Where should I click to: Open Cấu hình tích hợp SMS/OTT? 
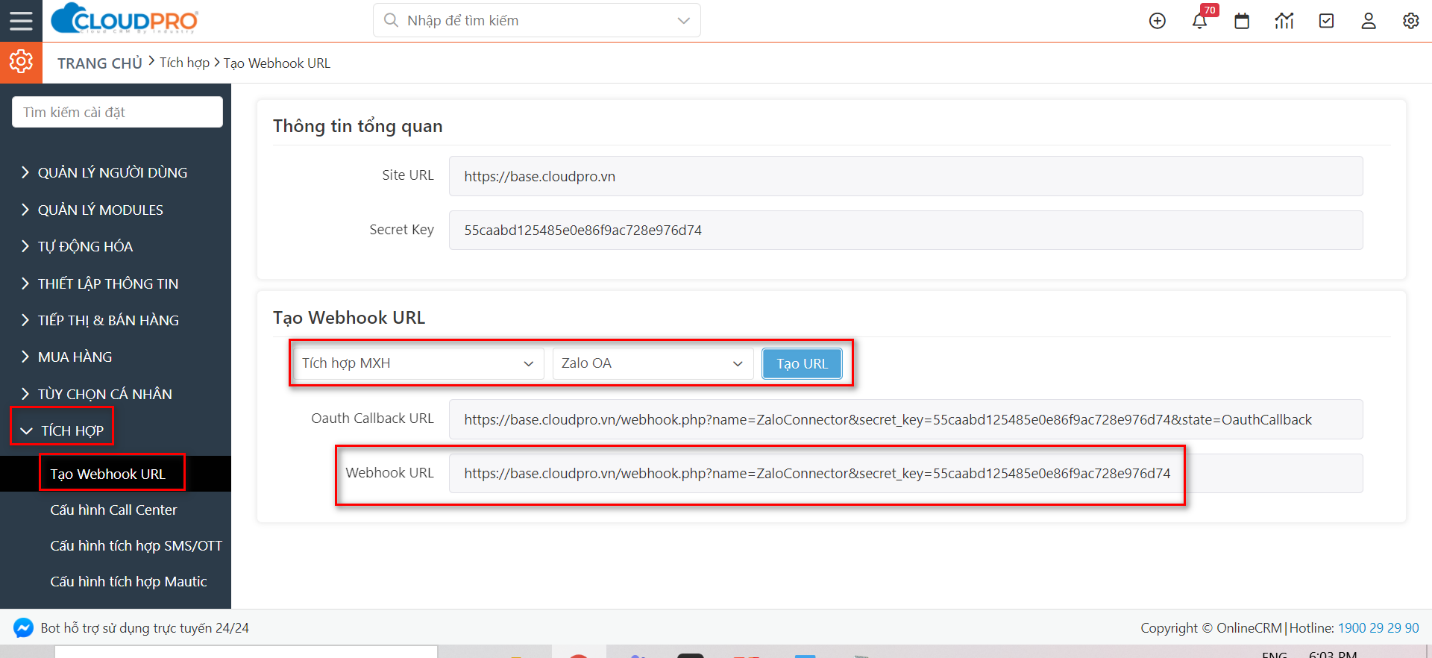(x=136, y=546)
